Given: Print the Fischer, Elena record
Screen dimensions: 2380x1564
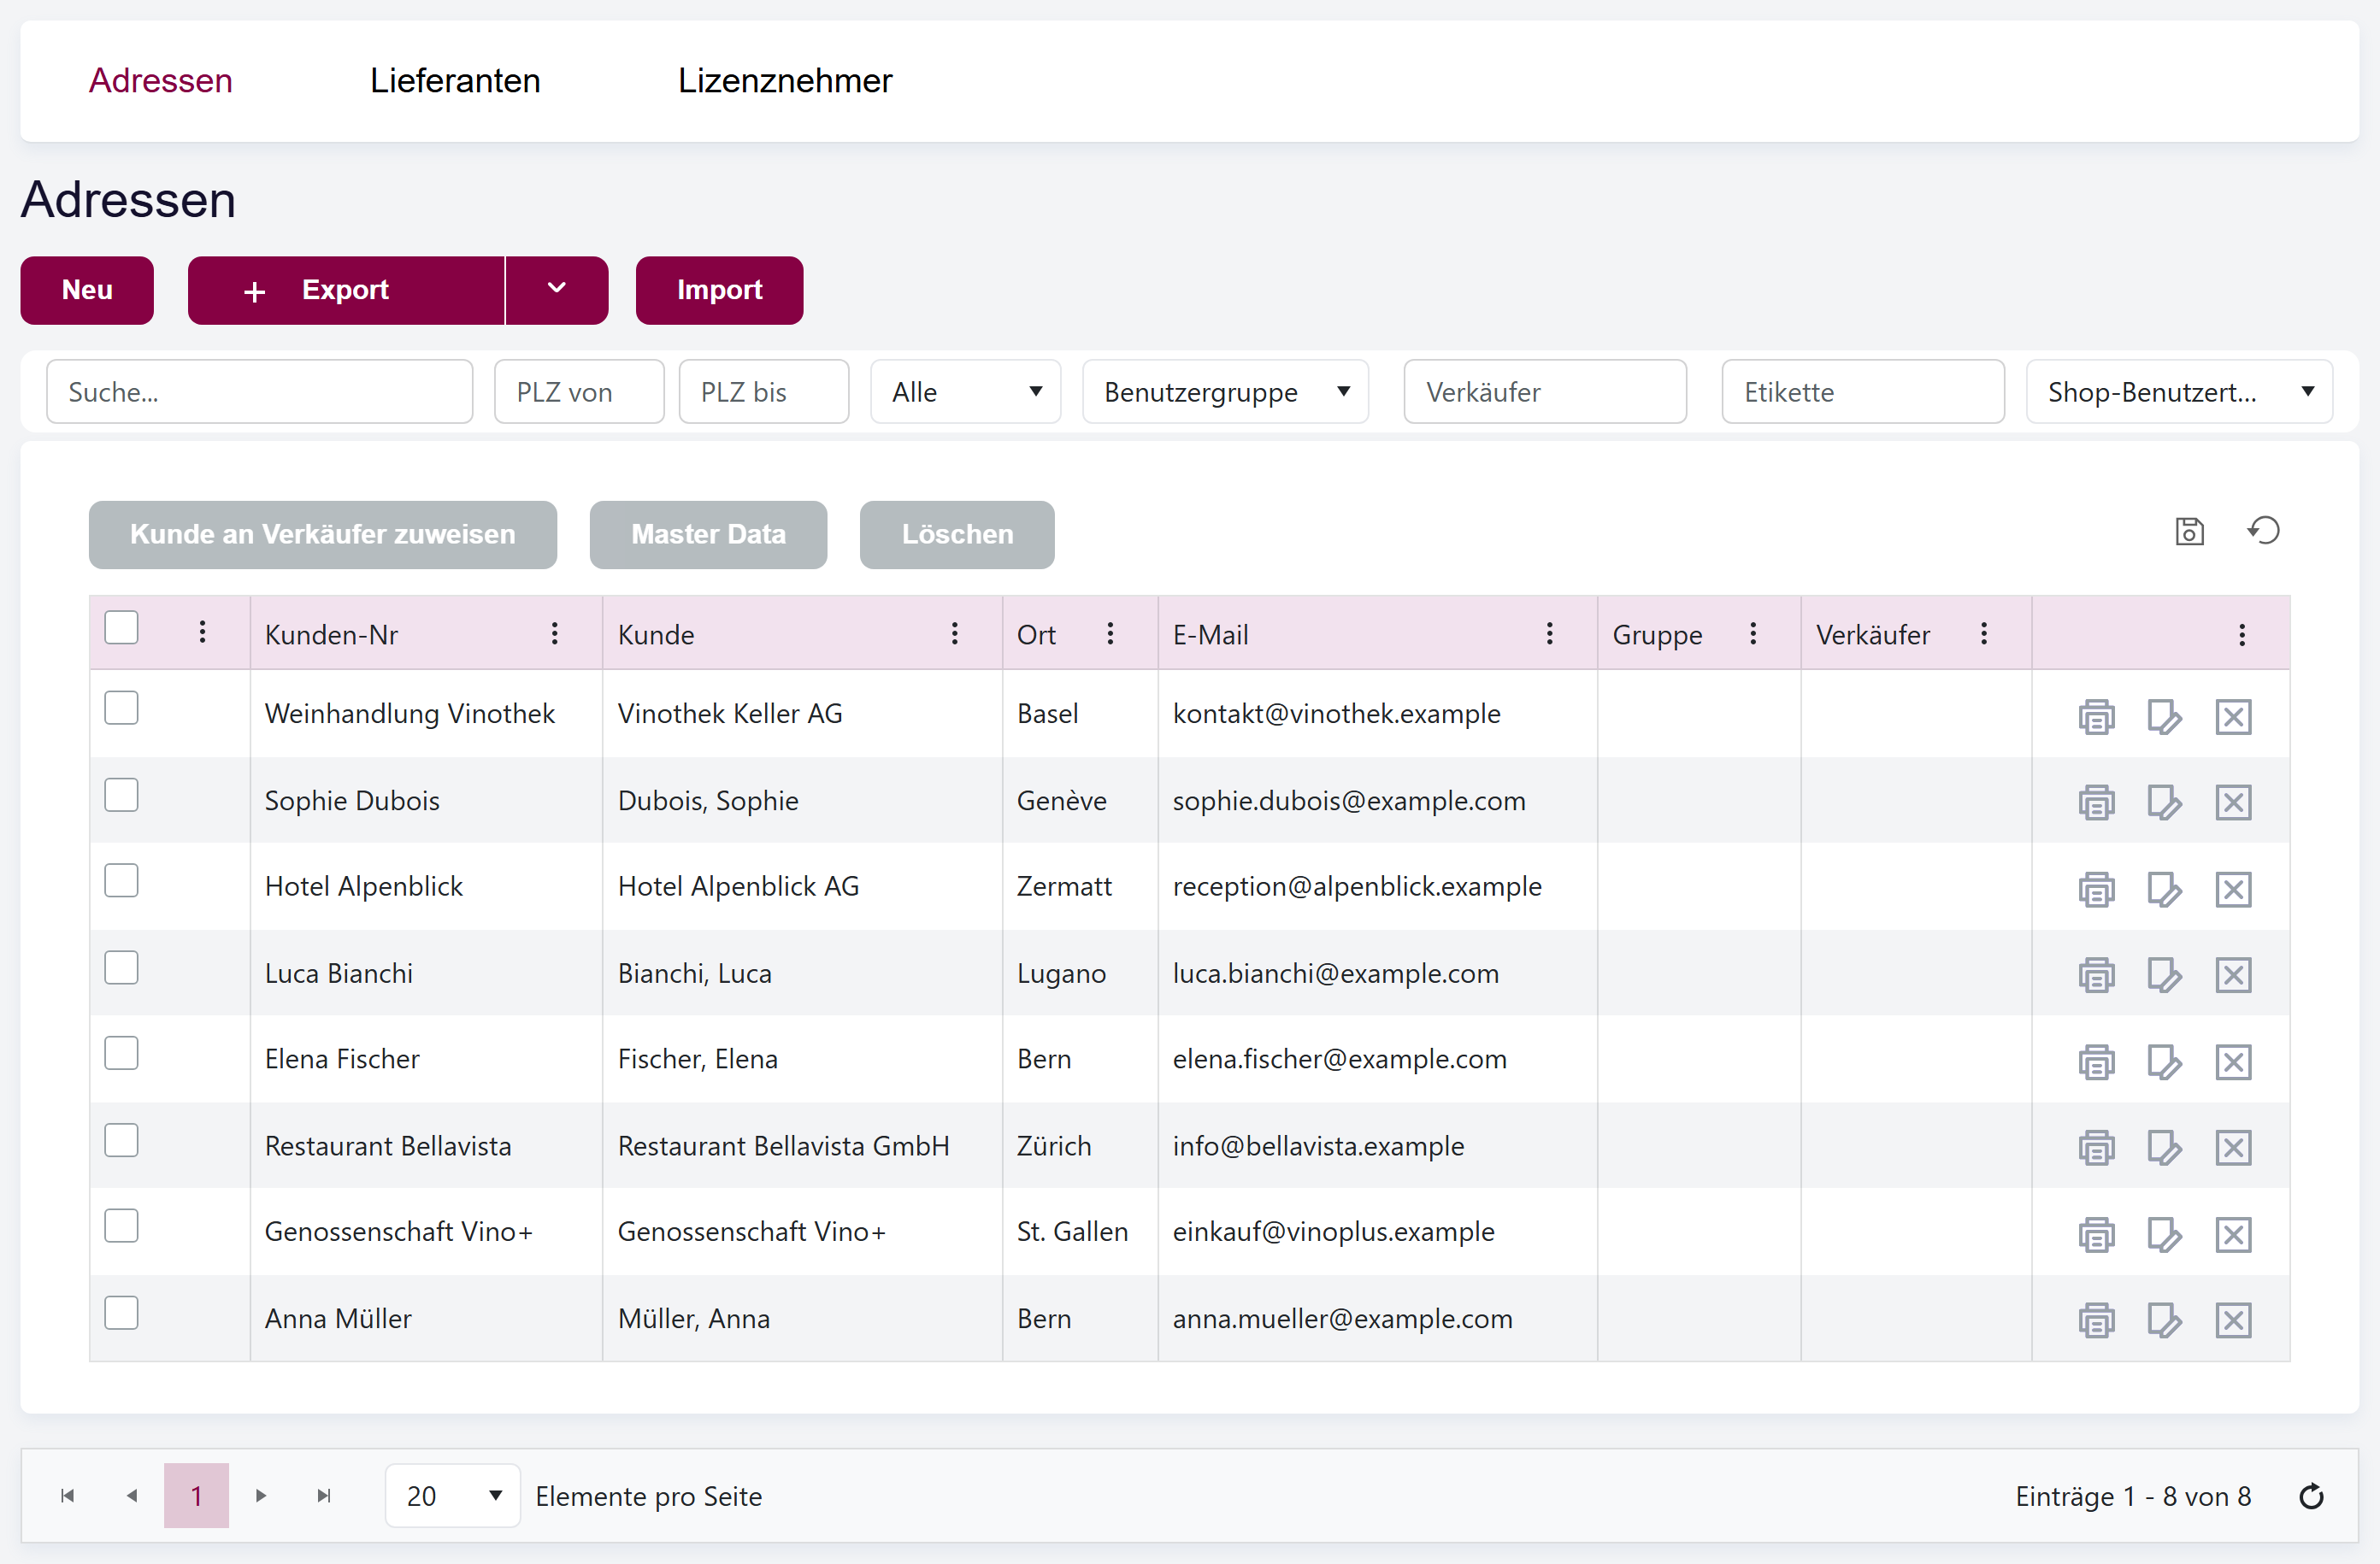Looking at the screenshot, I should (2096, 1062).
